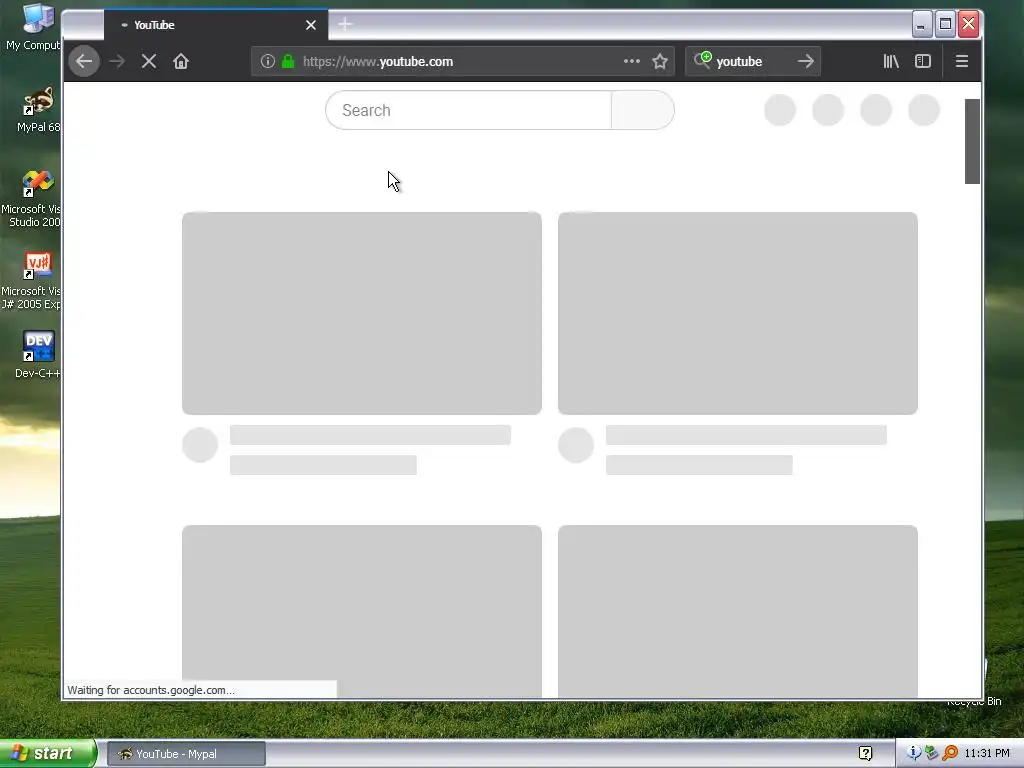Open the Start menu
Screen dimensions: 1024x768
[47, 753]
